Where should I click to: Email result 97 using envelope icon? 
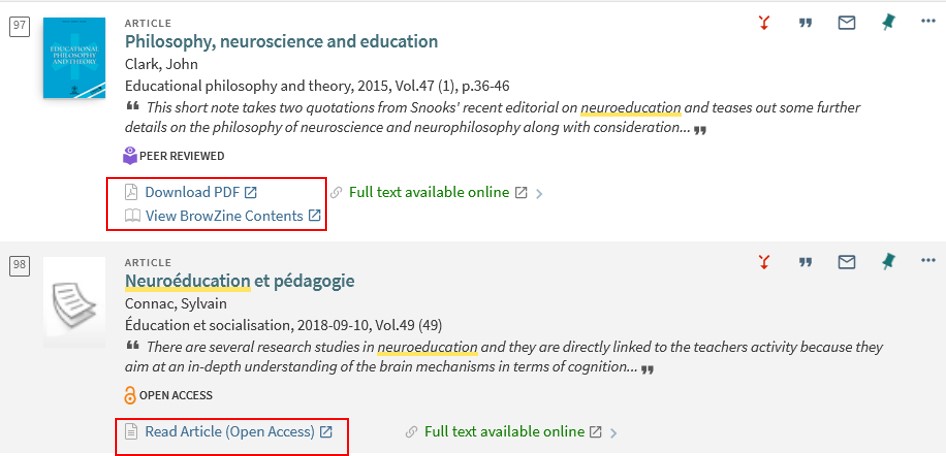coord(846,23)
